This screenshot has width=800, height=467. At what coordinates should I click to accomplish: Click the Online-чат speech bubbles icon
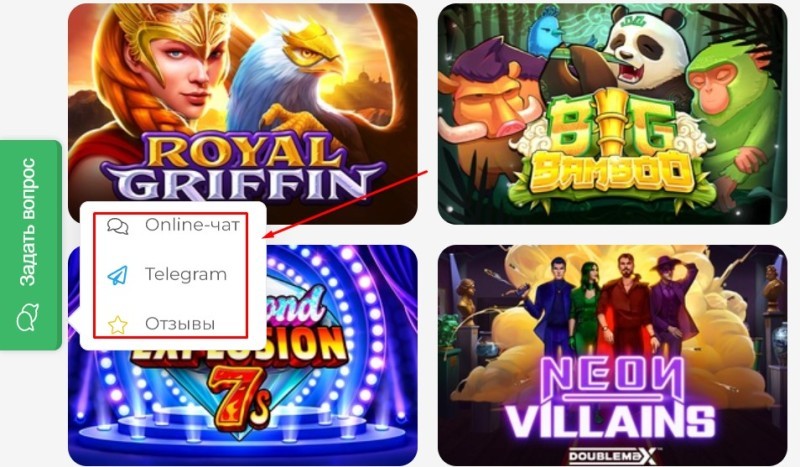click(x=118, y=226)
